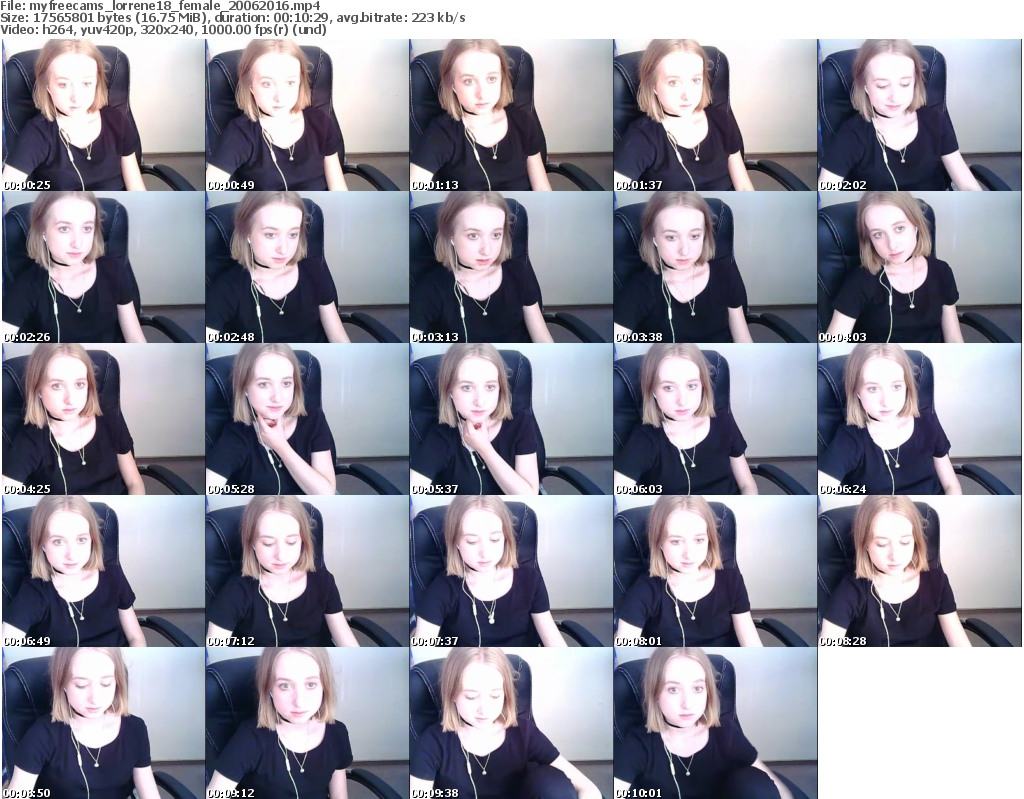
Task: Select the frame stamped 00:03:13
Action: tap(511, 267)
